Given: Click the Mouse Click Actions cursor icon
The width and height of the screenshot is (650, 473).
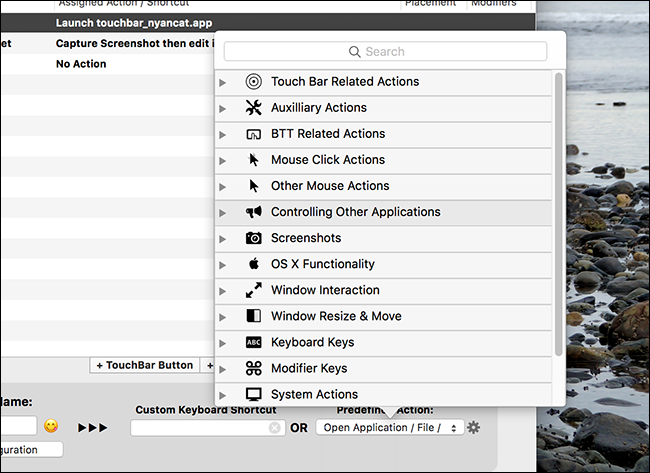Looking at the screenshot, I should 253,160.
